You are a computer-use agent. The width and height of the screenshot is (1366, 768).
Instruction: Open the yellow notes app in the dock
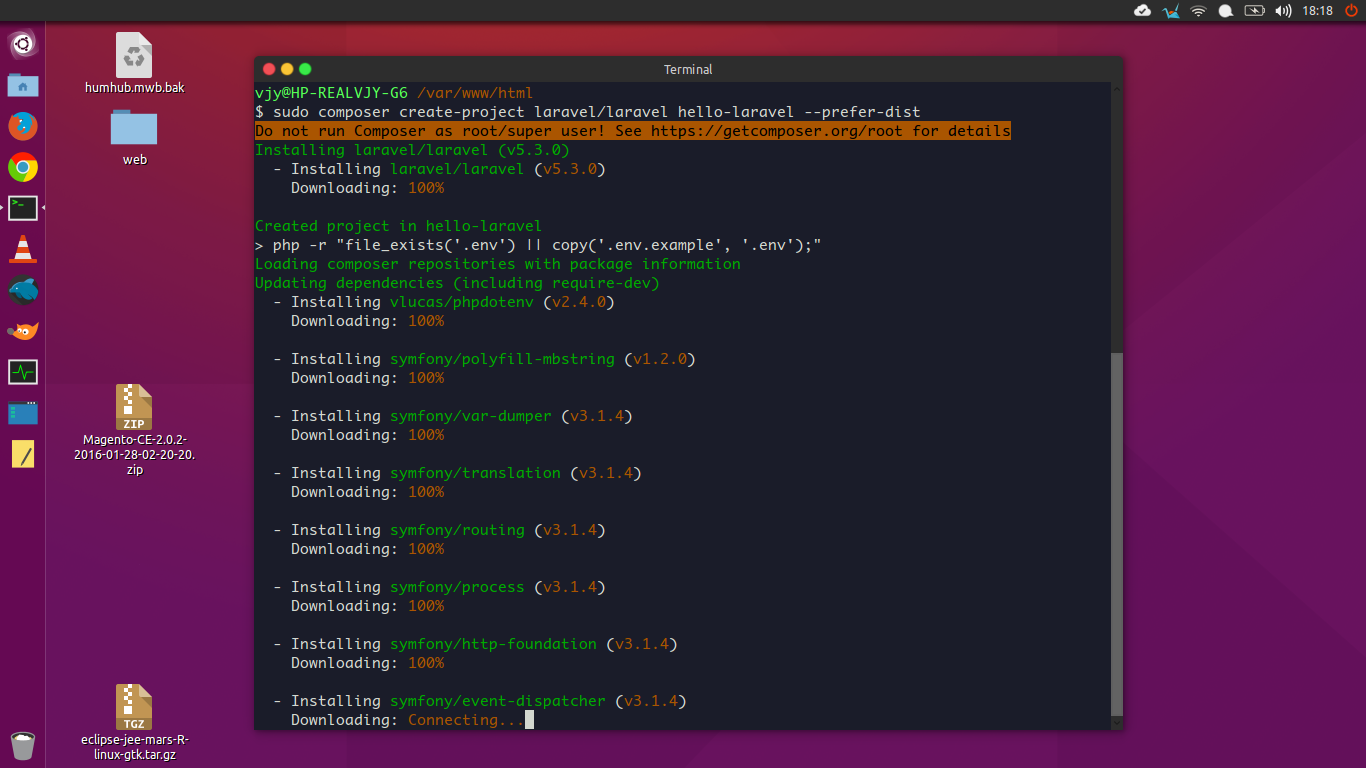pyautogui.click(x=22, y=454)
